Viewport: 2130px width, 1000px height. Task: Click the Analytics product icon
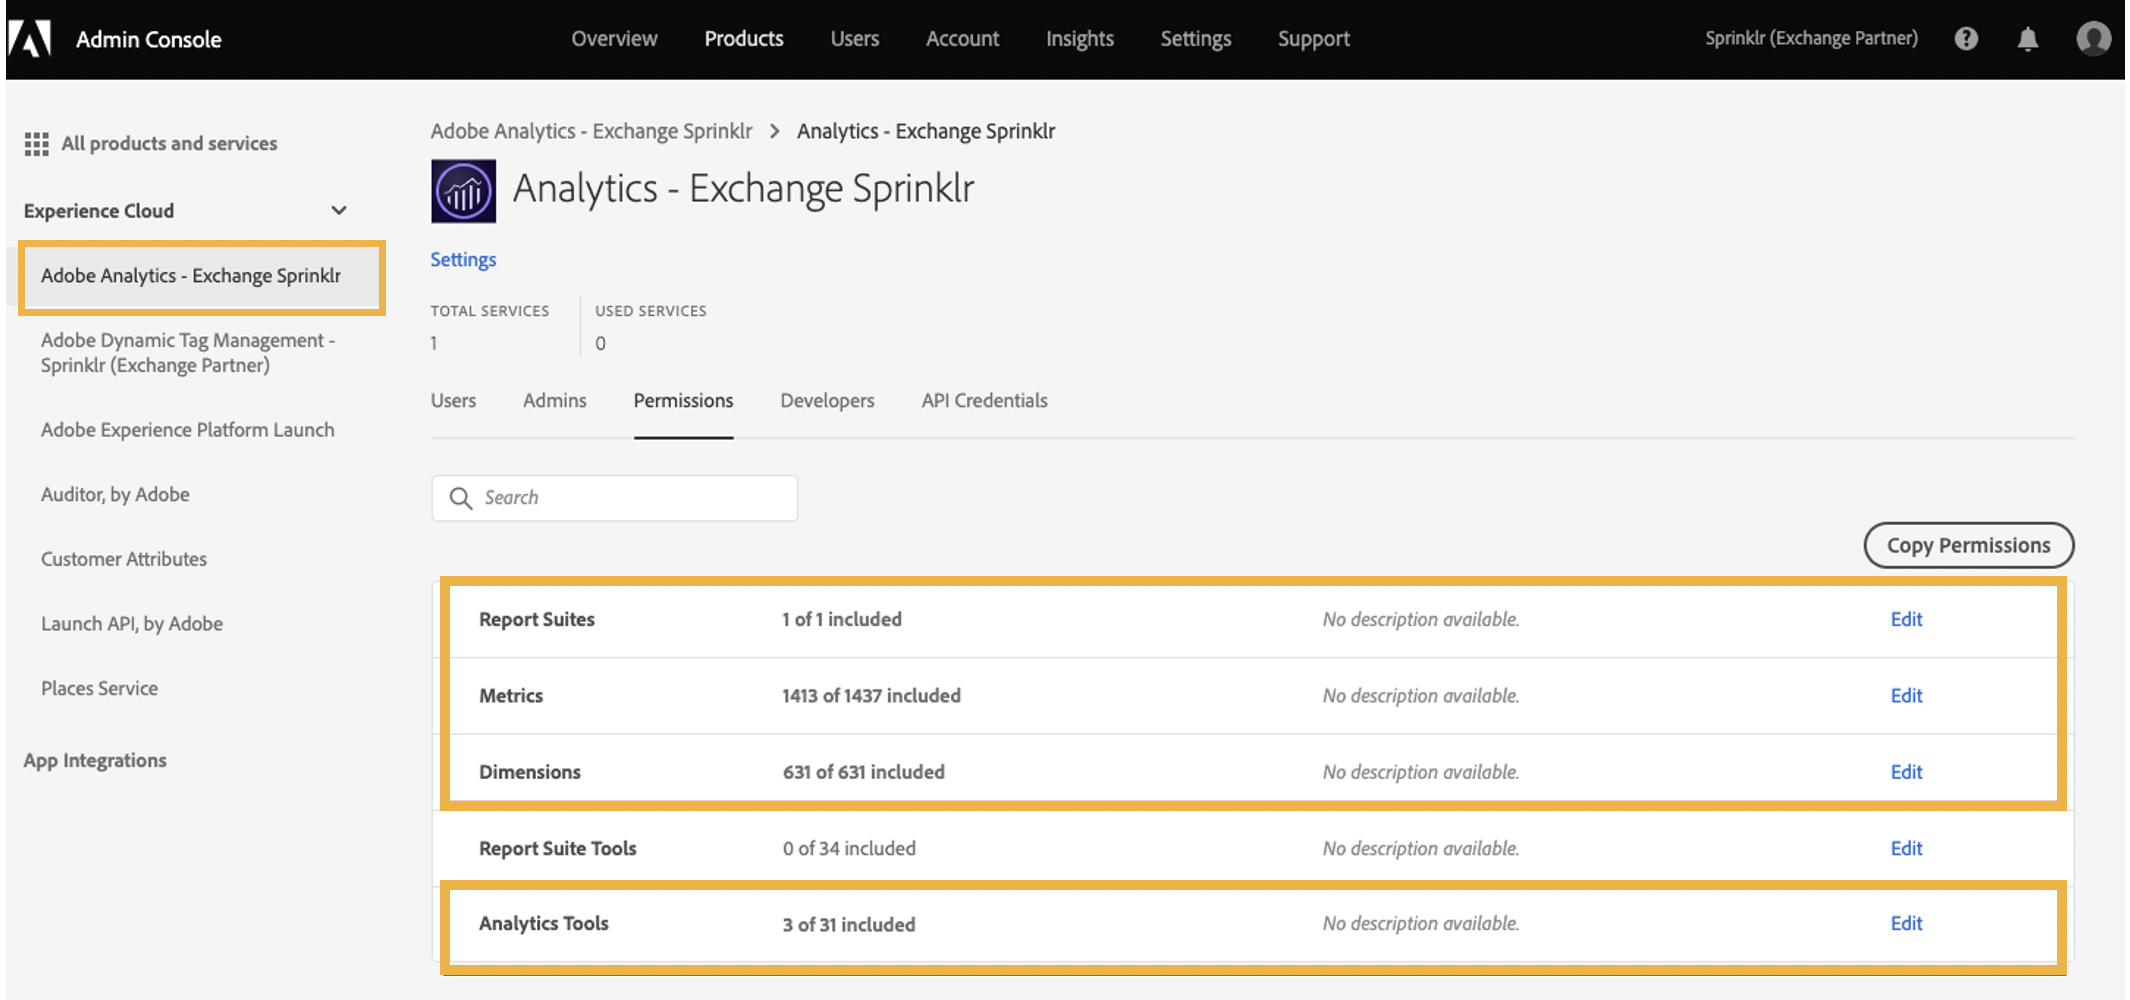point(463,191)
